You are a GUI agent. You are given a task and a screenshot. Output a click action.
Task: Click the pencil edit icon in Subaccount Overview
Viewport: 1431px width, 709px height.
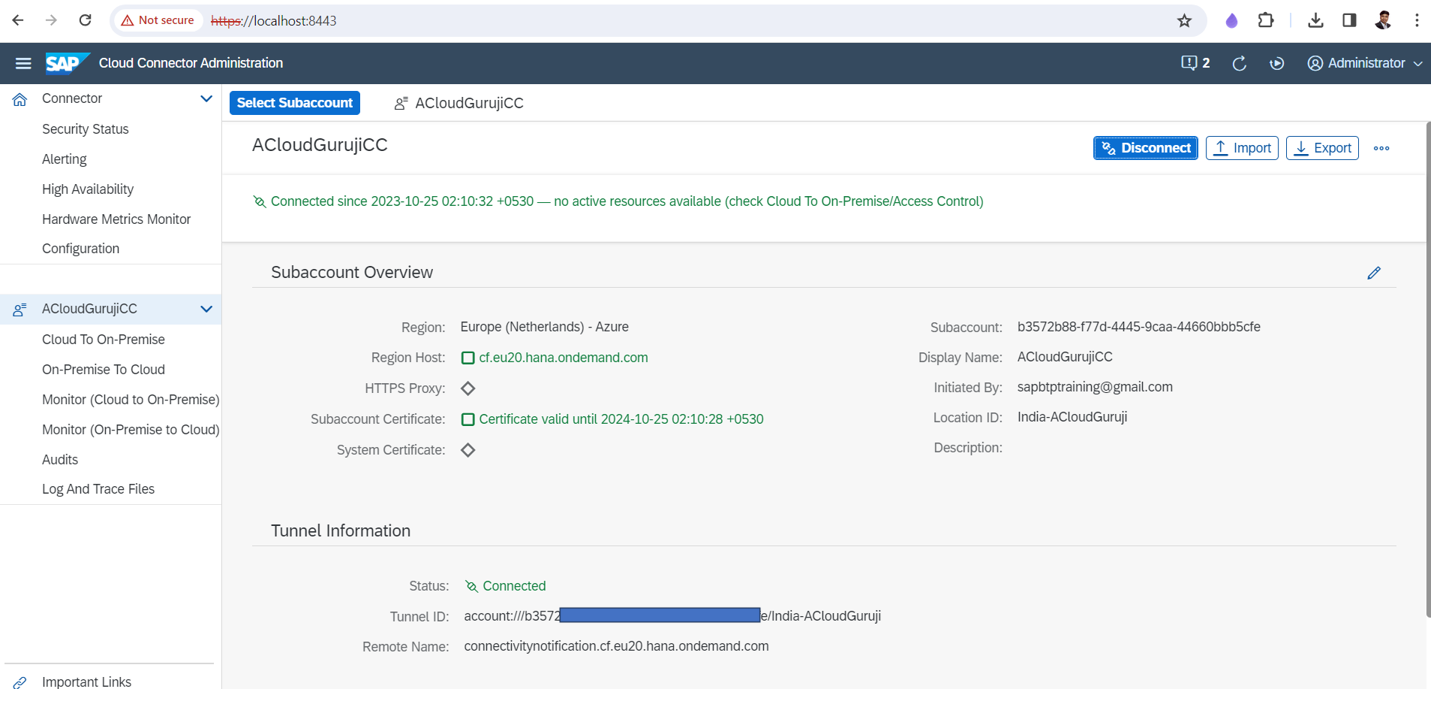pyautogui.click(x=1373, y=273)
